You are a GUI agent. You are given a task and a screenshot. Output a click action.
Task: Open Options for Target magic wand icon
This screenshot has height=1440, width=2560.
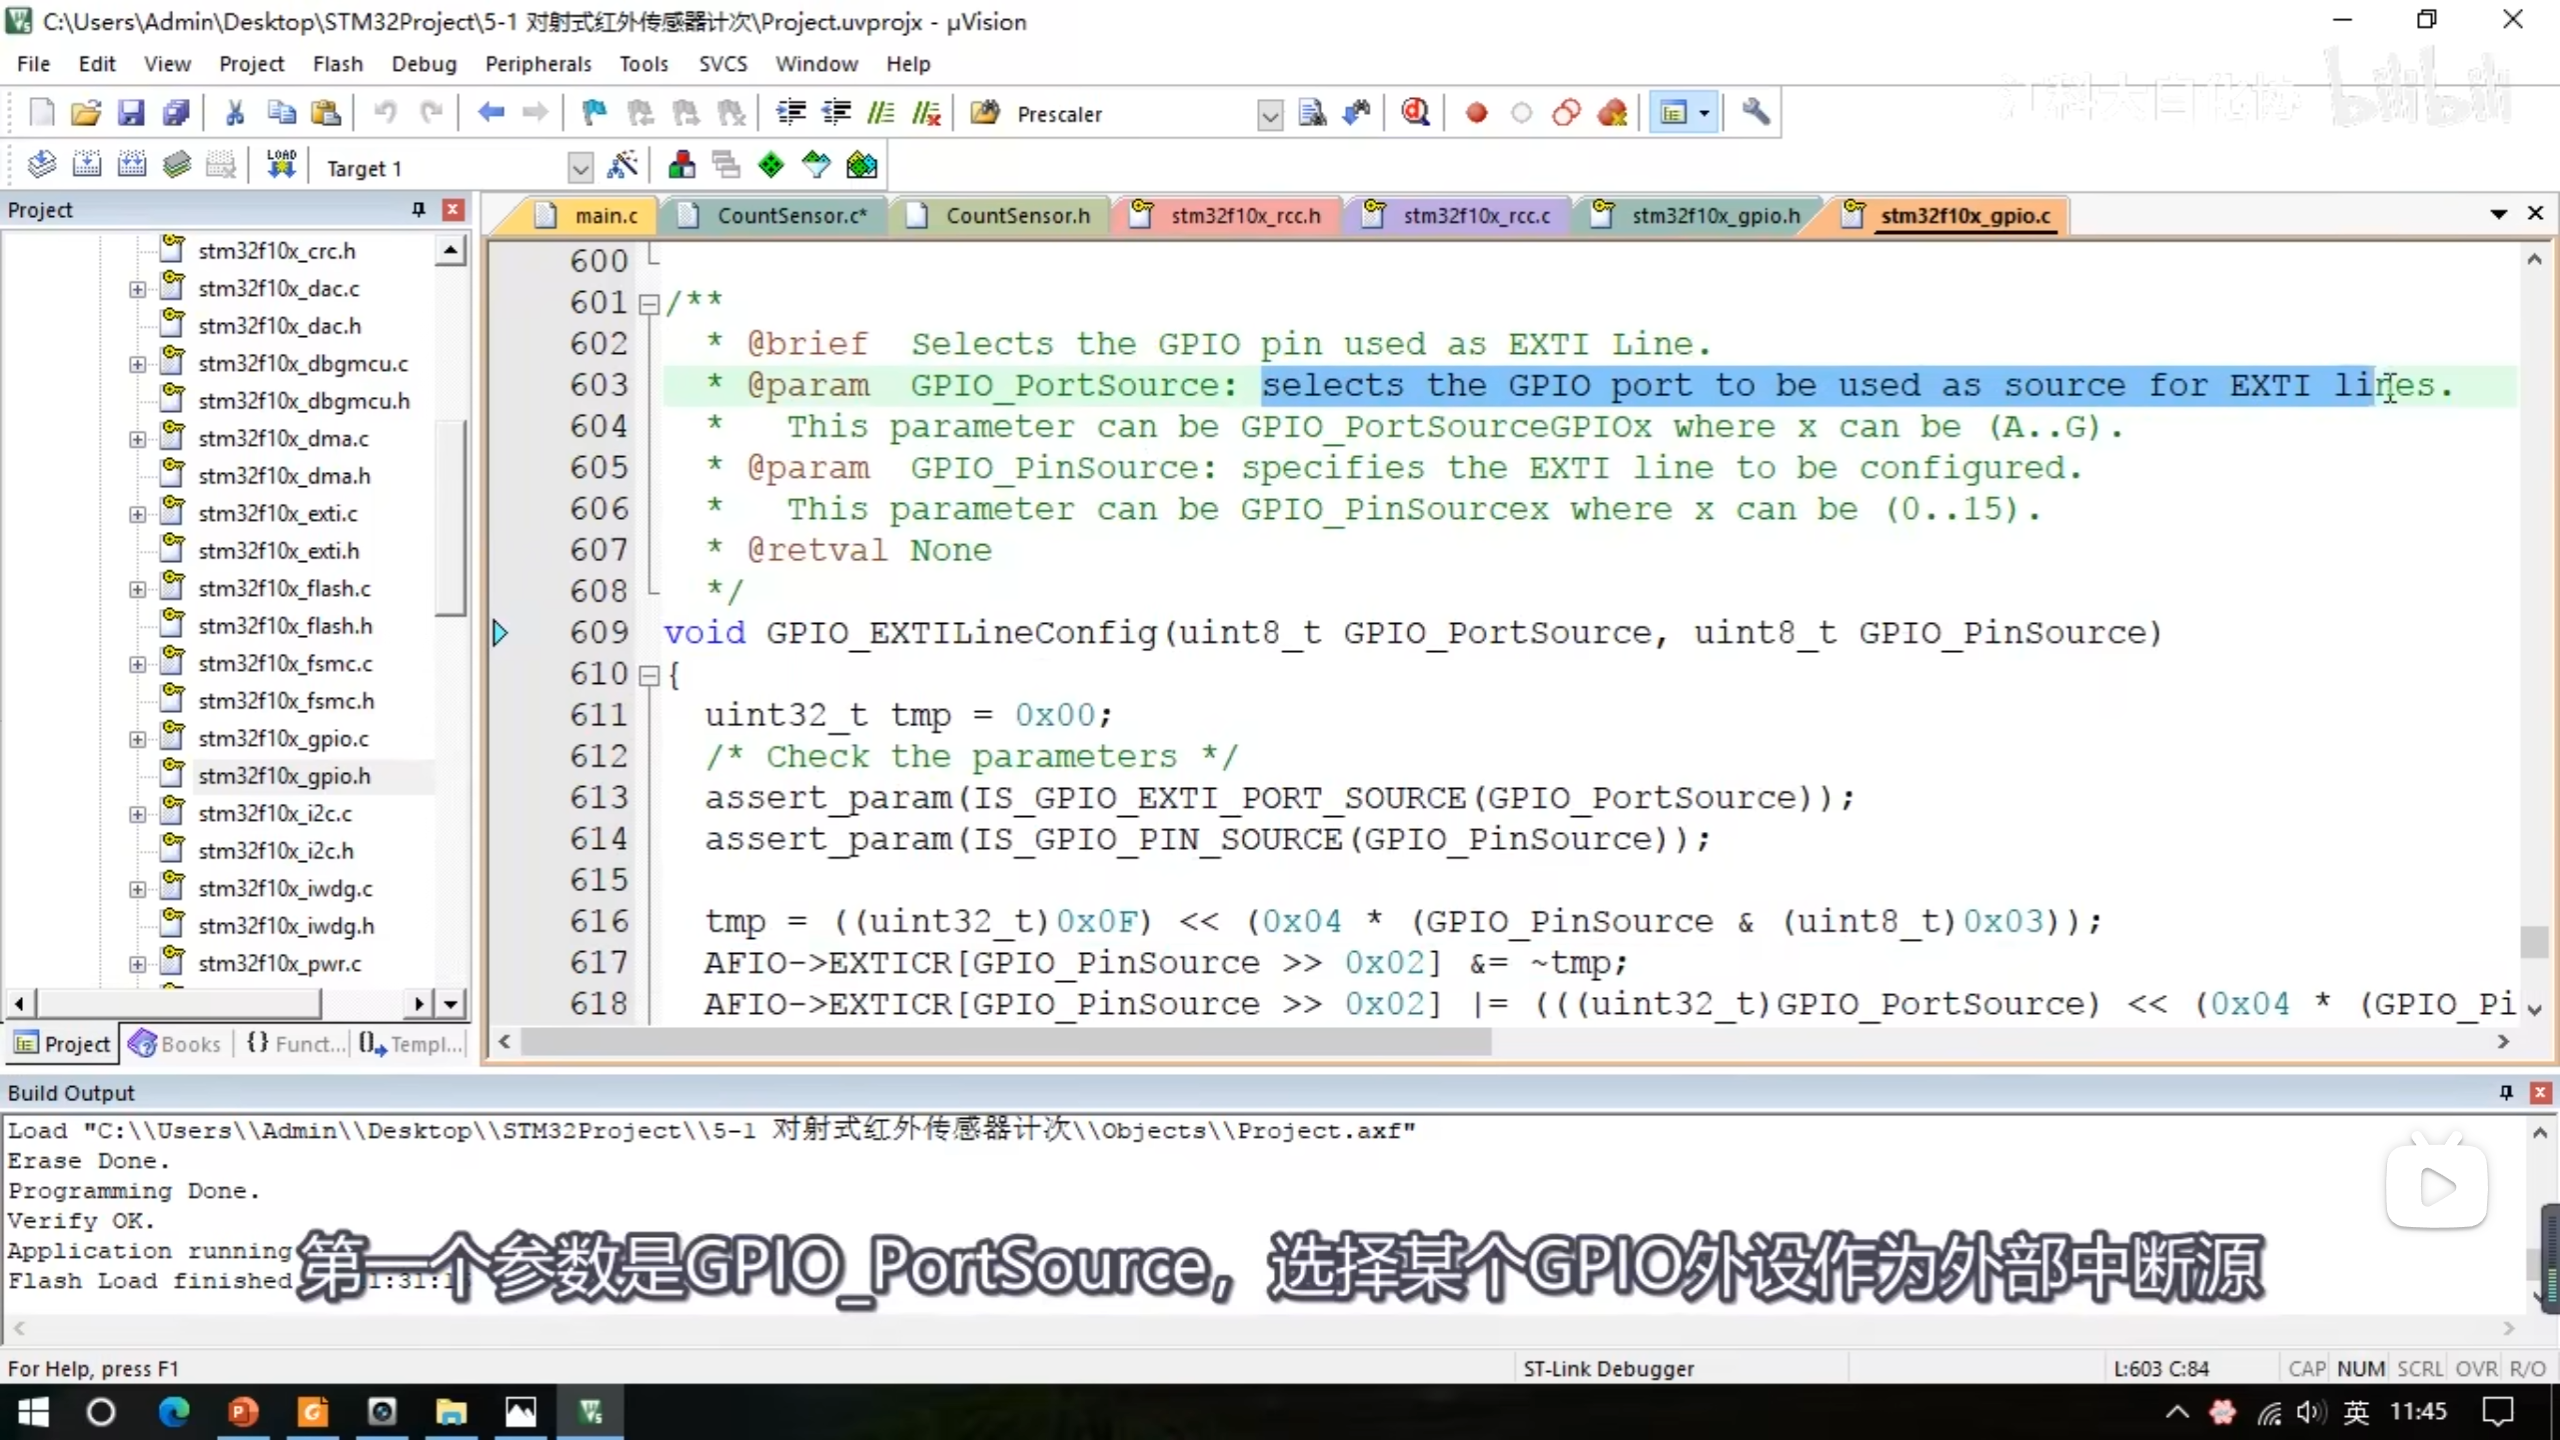(x=622, y=165)
